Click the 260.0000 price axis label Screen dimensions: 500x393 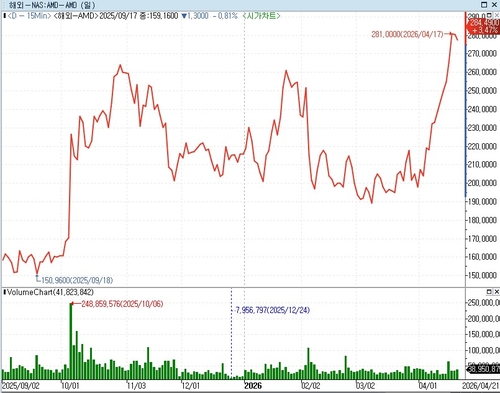coord(482,72)
